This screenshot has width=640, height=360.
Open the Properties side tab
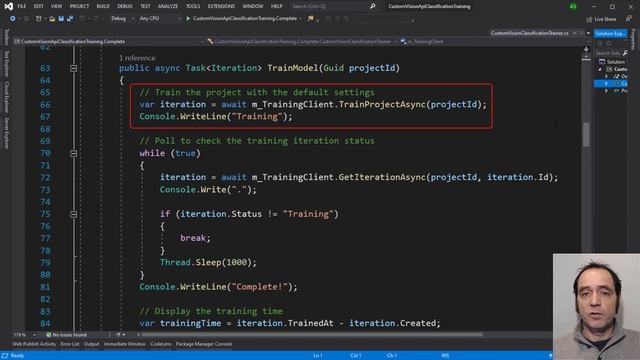tap(634, 39)
